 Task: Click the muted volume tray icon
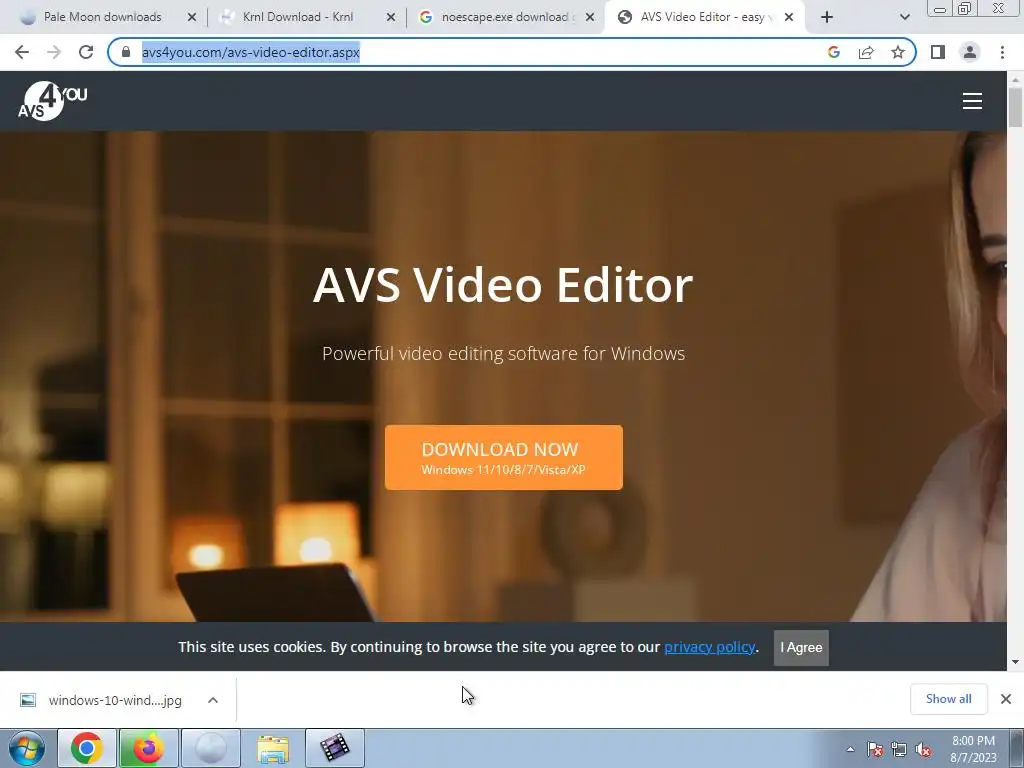[923, 749]
